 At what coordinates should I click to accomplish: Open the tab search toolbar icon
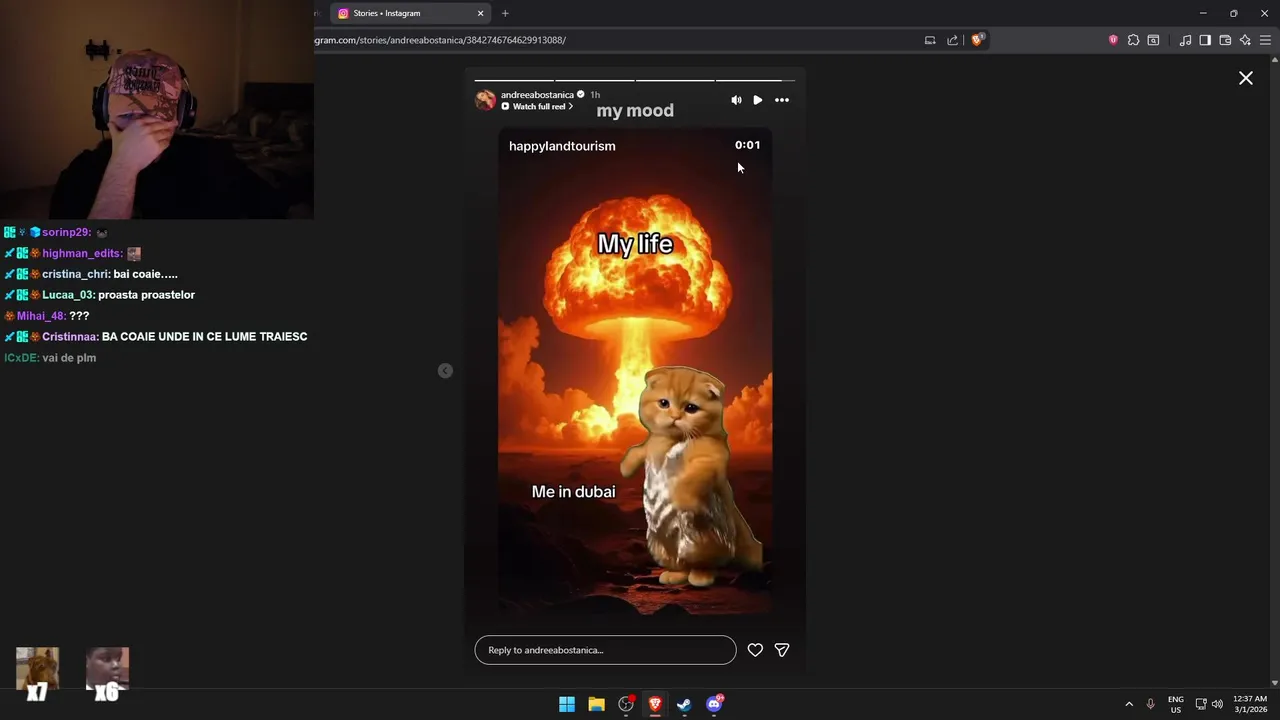pos(1153,40)
